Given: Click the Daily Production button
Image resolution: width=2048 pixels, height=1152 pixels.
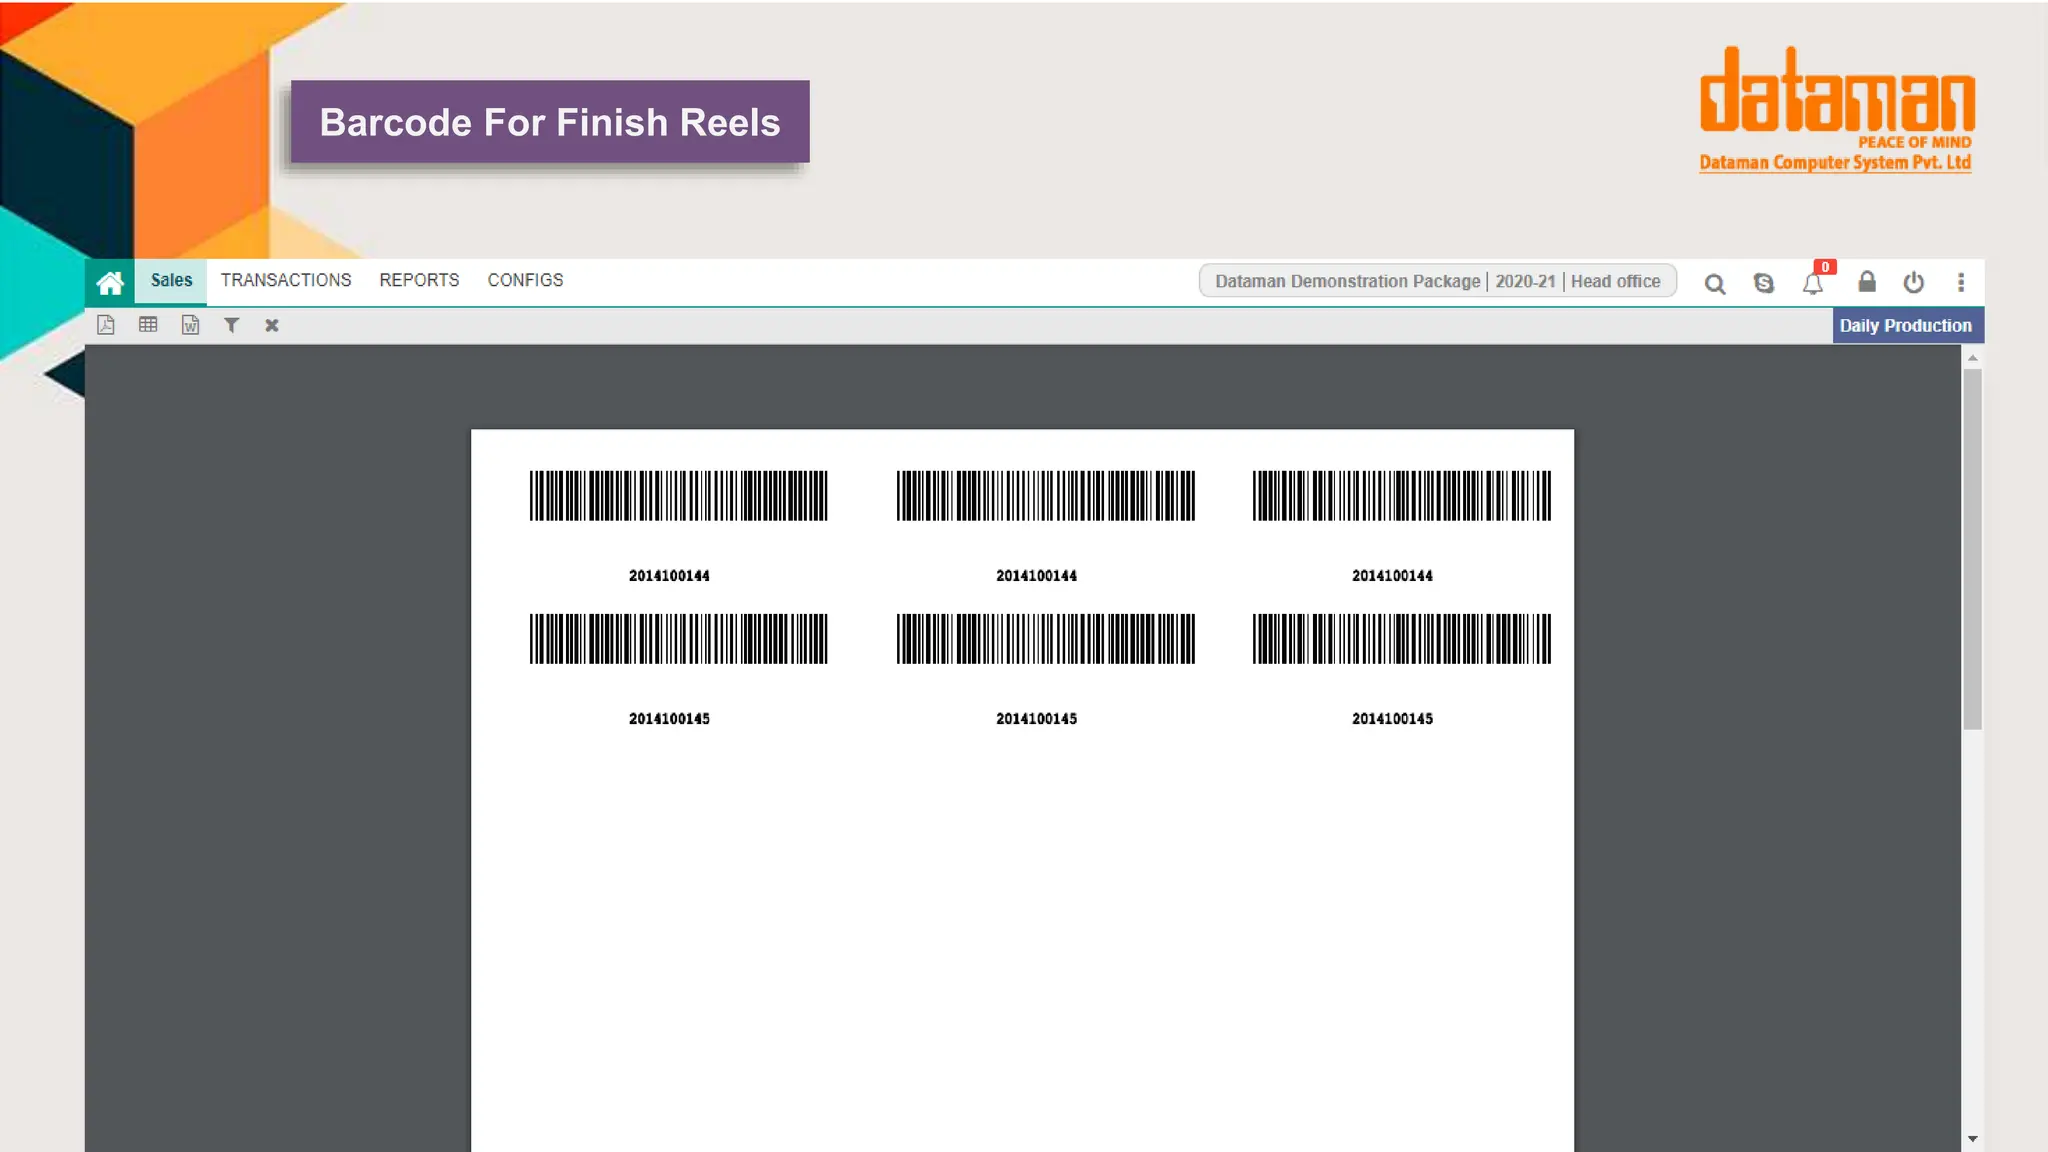Looking at the screenshot, I should tap(1906, 326).
